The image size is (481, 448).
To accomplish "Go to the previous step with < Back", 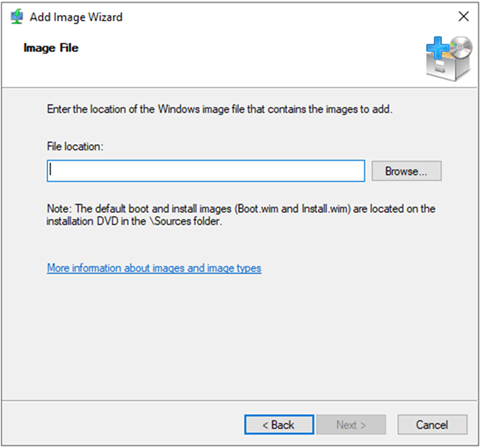I will pyautogui.click(x=279, y=425).
